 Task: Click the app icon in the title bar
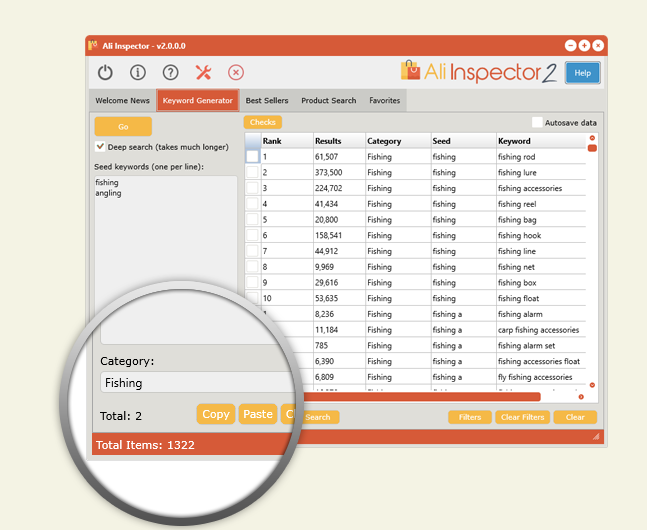click(93, 45)
